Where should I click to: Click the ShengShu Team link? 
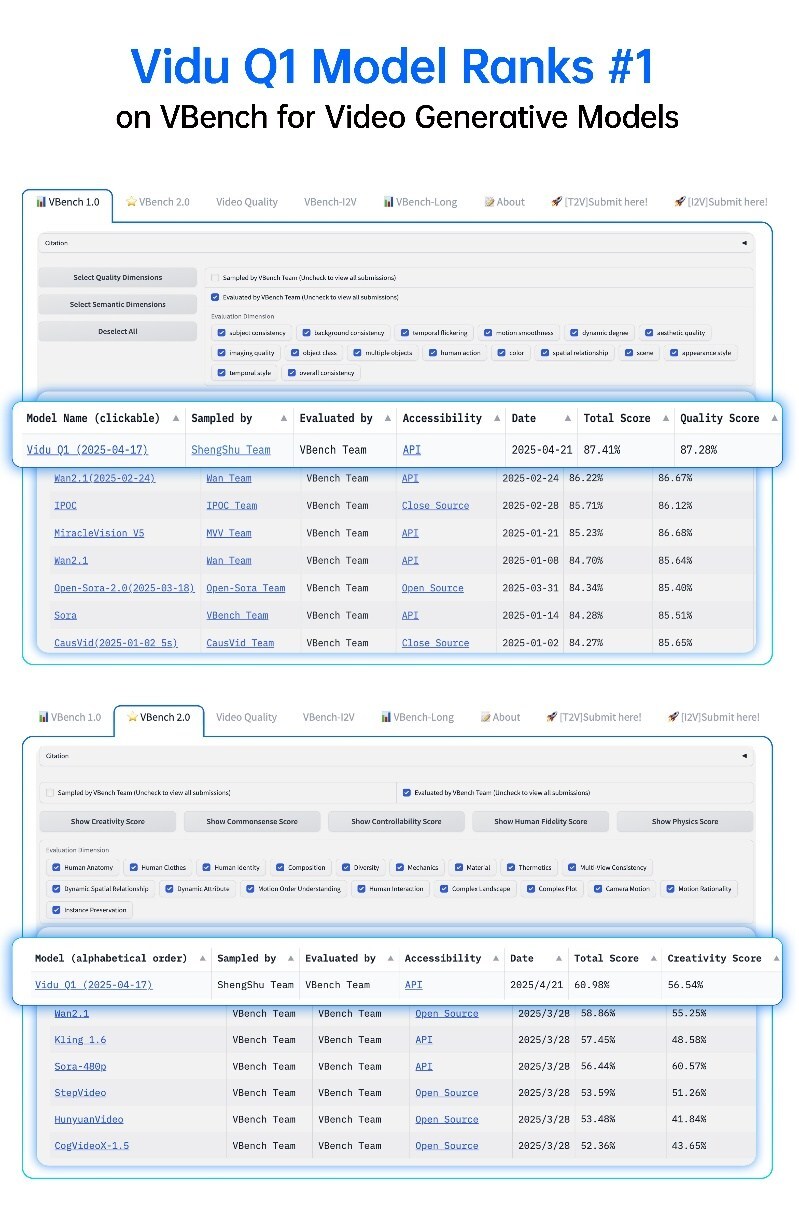click(230, 450)
